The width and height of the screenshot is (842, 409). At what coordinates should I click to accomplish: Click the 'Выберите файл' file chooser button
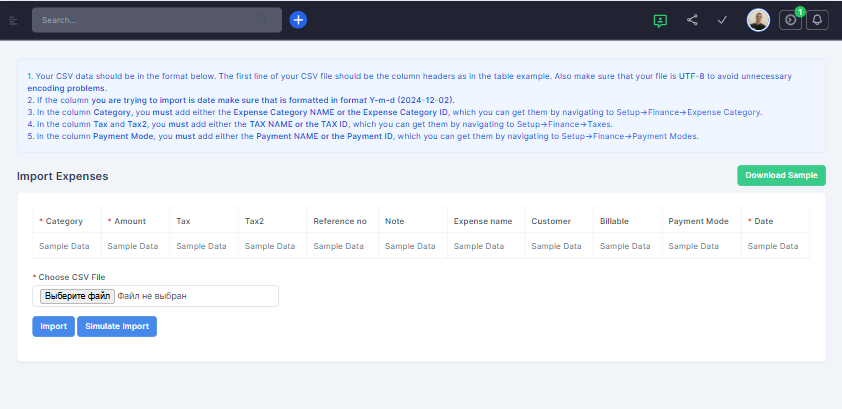[76, 296]
